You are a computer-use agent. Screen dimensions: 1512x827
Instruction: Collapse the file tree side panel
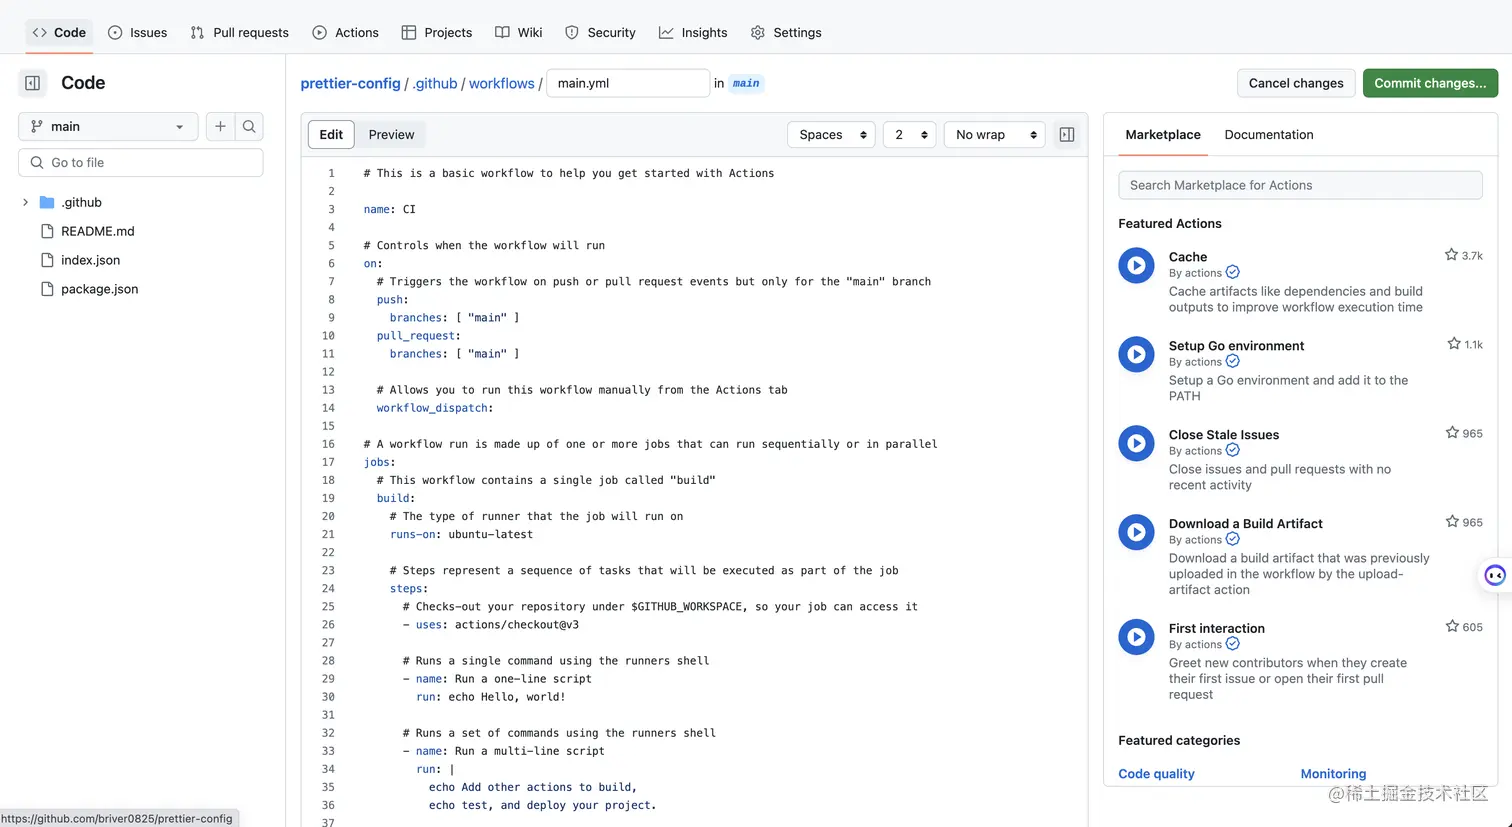pos(33,83)
